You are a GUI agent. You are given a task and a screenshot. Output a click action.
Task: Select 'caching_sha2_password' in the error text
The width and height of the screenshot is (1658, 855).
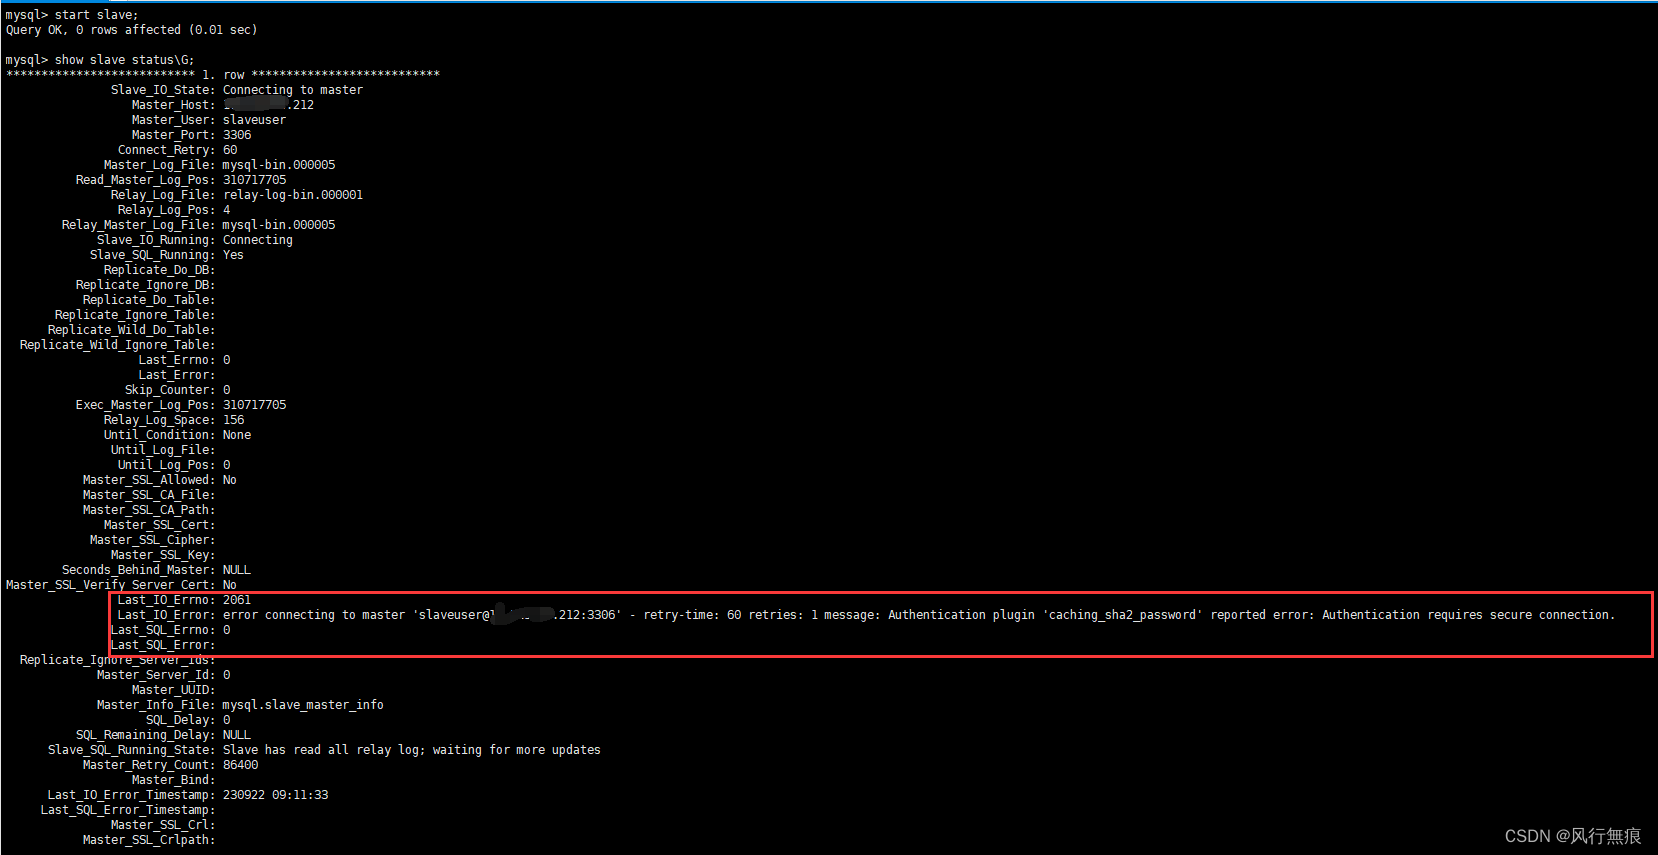[x=1123, y=615]
